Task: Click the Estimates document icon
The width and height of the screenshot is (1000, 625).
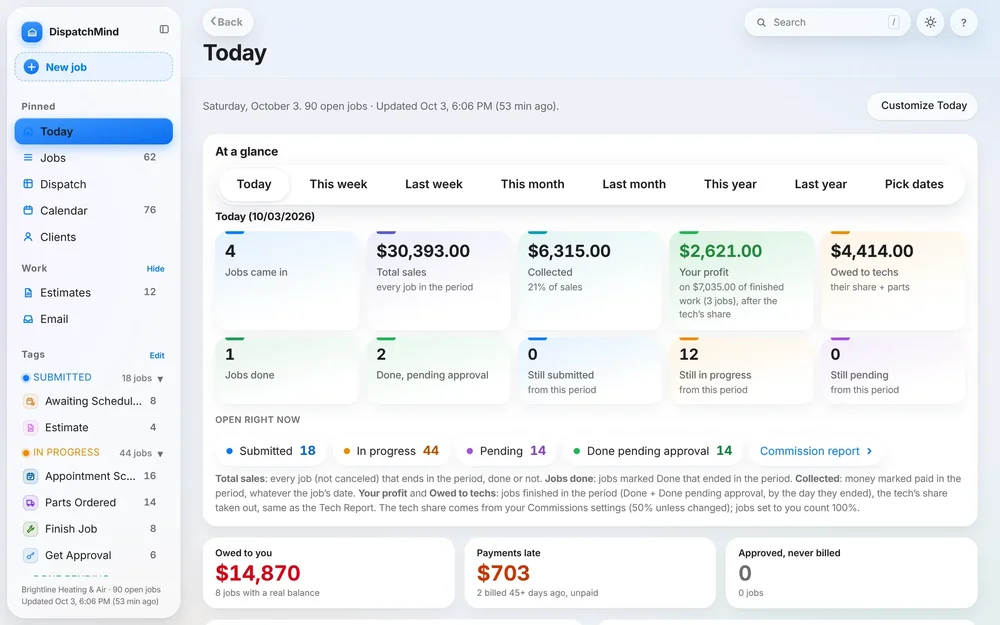Action: point(28,293)
